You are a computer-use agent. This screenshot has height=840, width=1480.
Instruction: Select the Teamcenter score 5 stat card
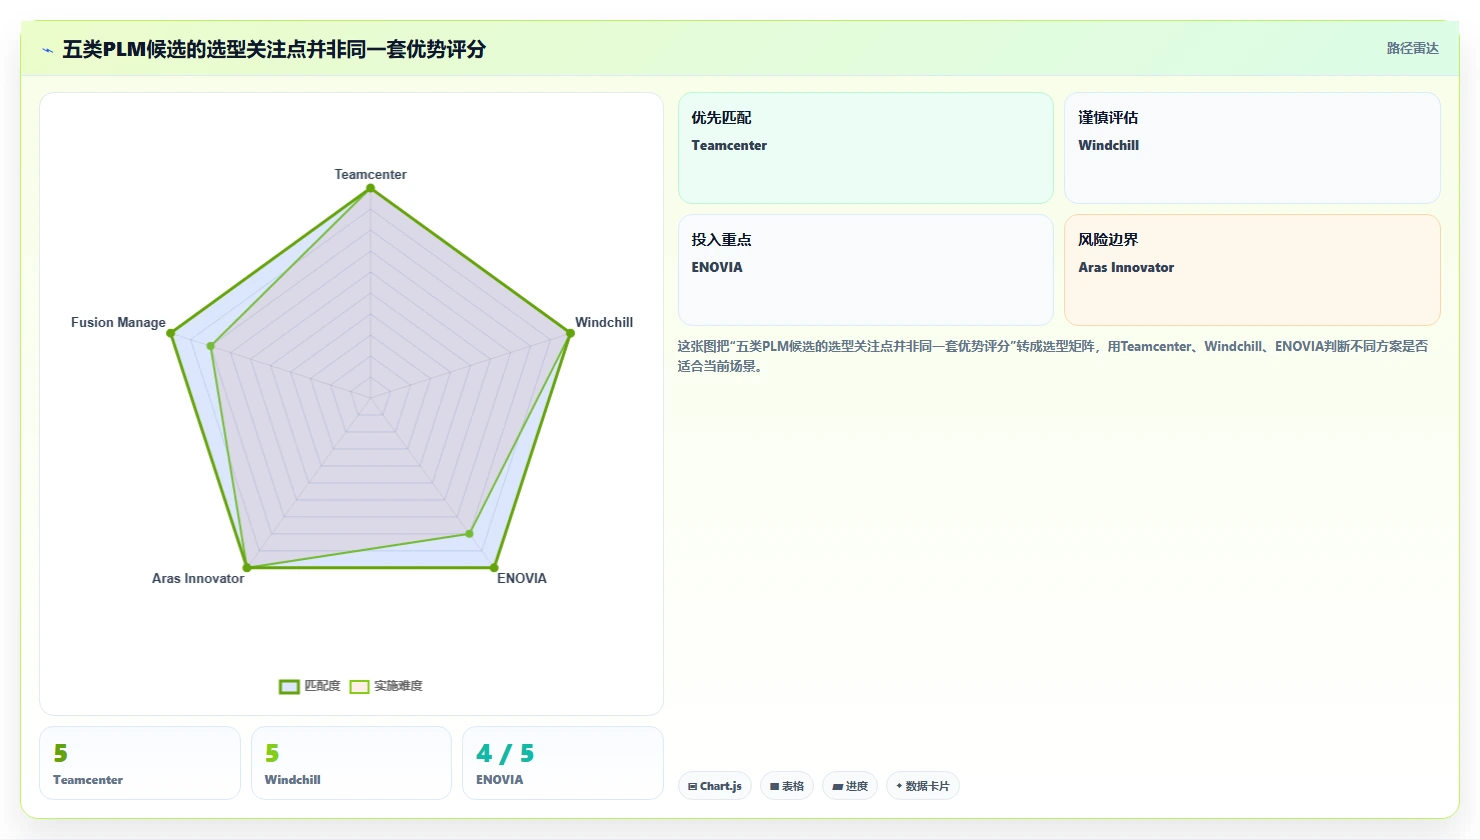tap(140, 763)
